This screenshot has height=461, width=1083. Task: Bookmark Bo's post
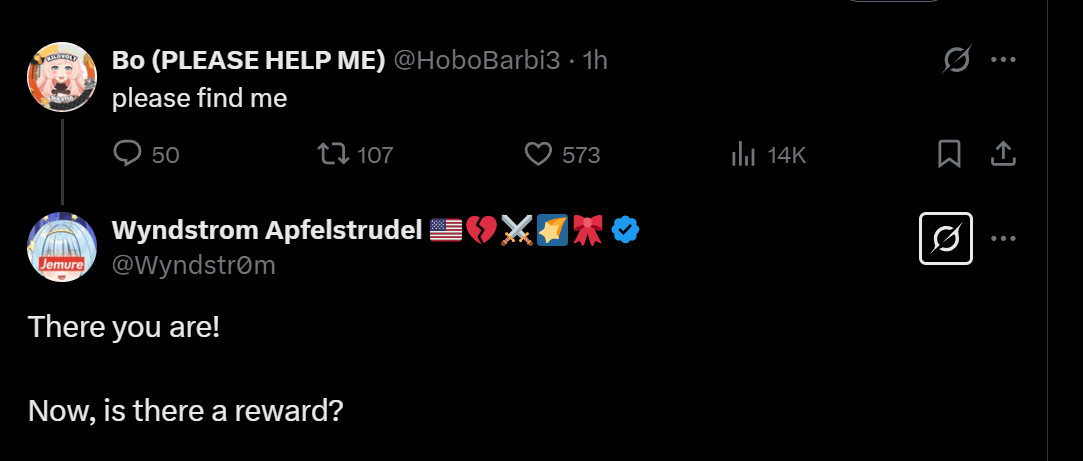[x=949, y=153]
